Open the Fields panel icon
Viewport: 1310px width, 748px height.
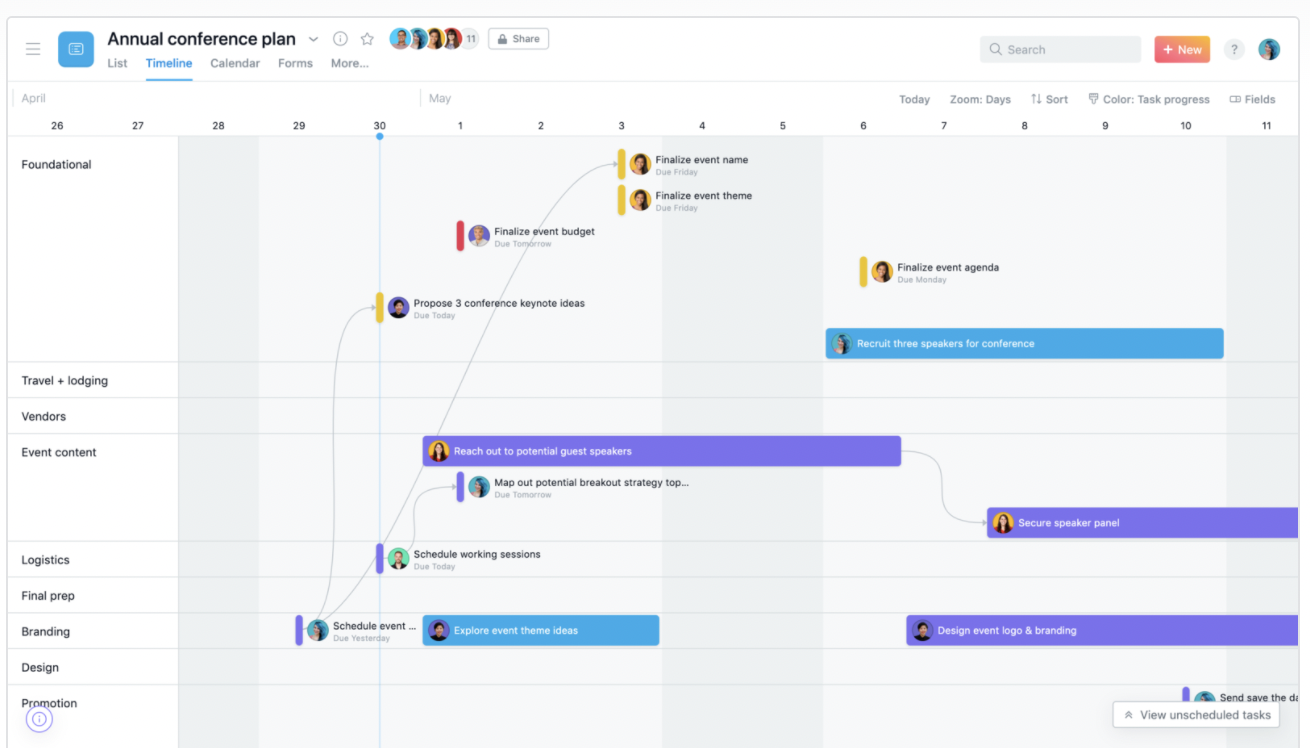point(1237,99)
